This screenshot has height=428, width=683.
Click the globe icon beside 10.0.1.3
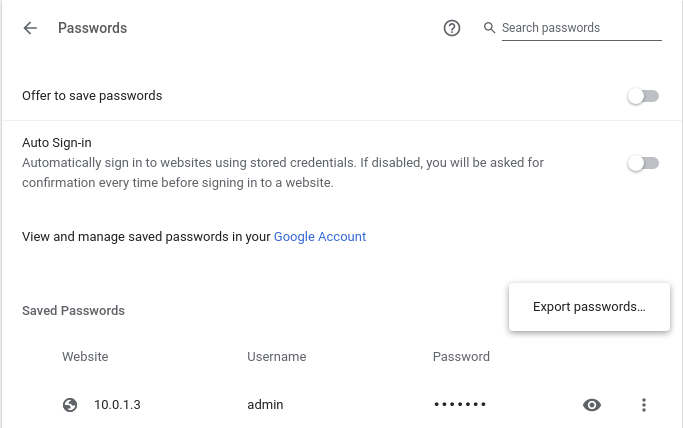click(70, 405)
